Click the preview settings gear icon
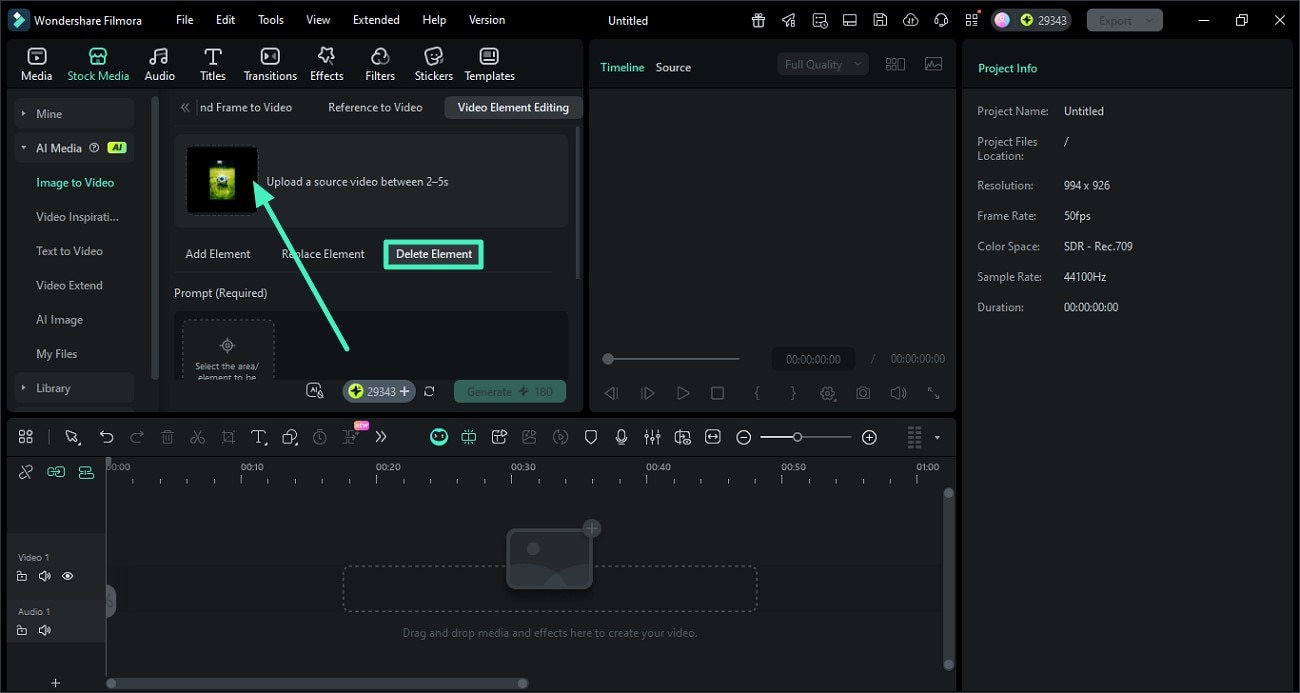The image size is (1300, 693). (x=828, y=393)
